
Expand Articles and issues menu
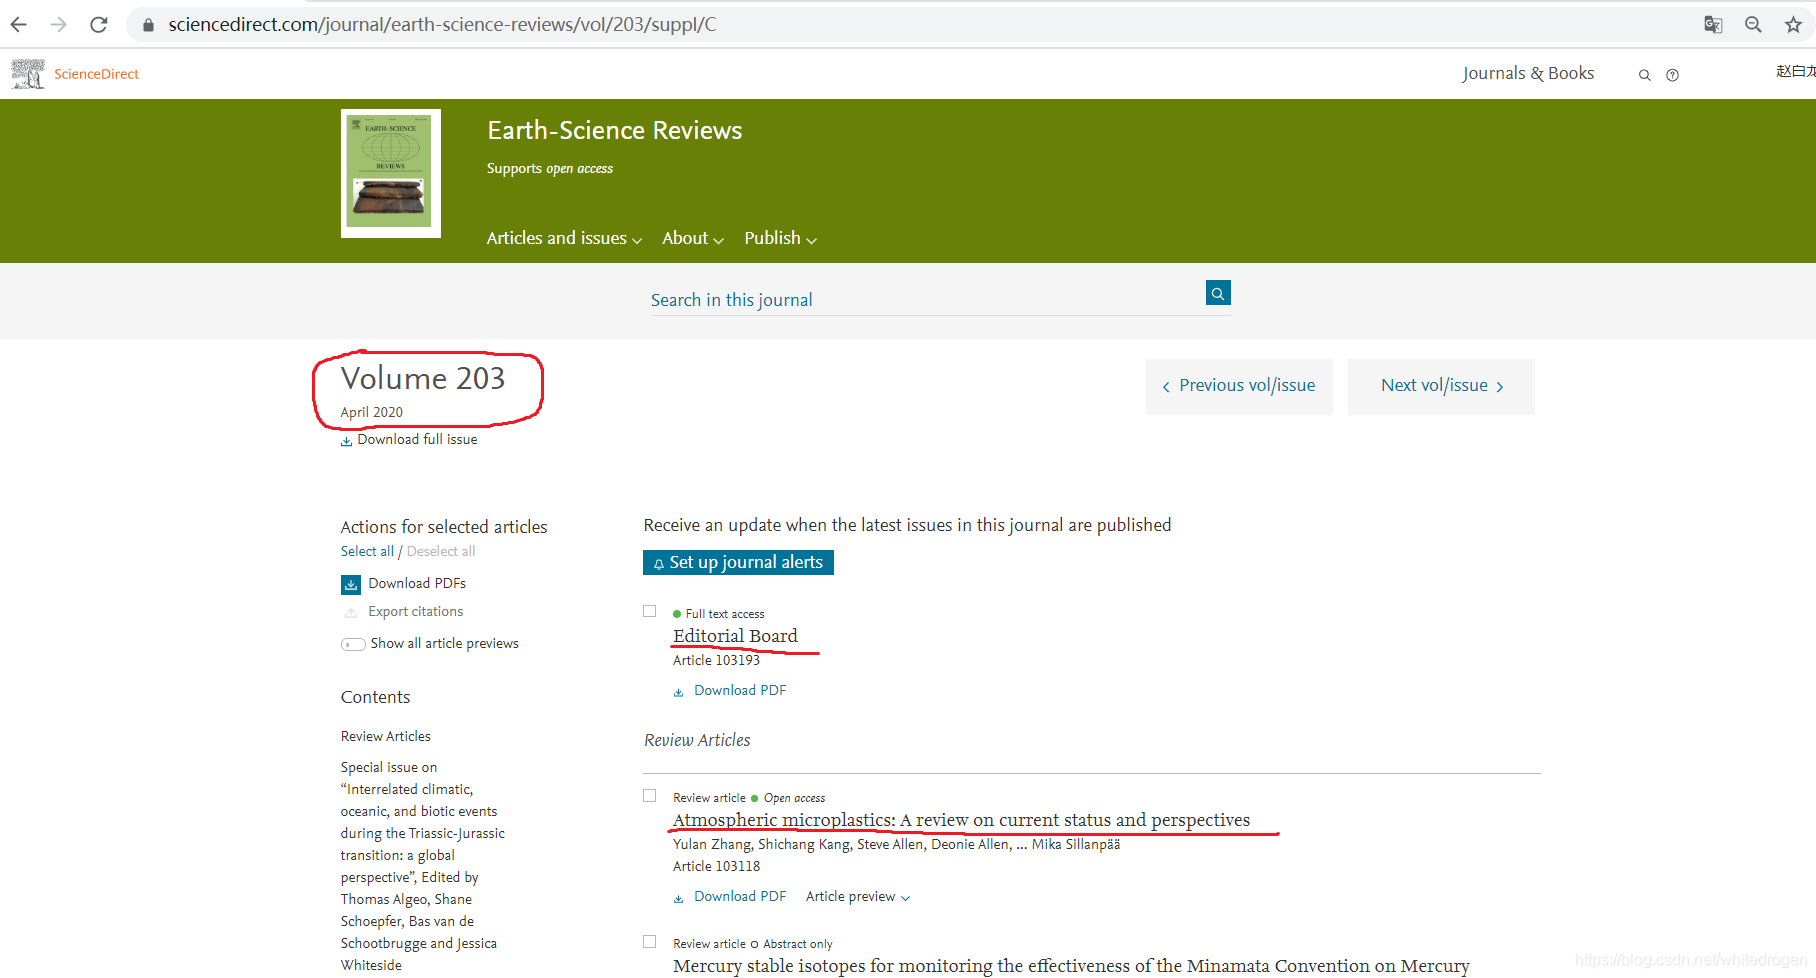[564, 238]
